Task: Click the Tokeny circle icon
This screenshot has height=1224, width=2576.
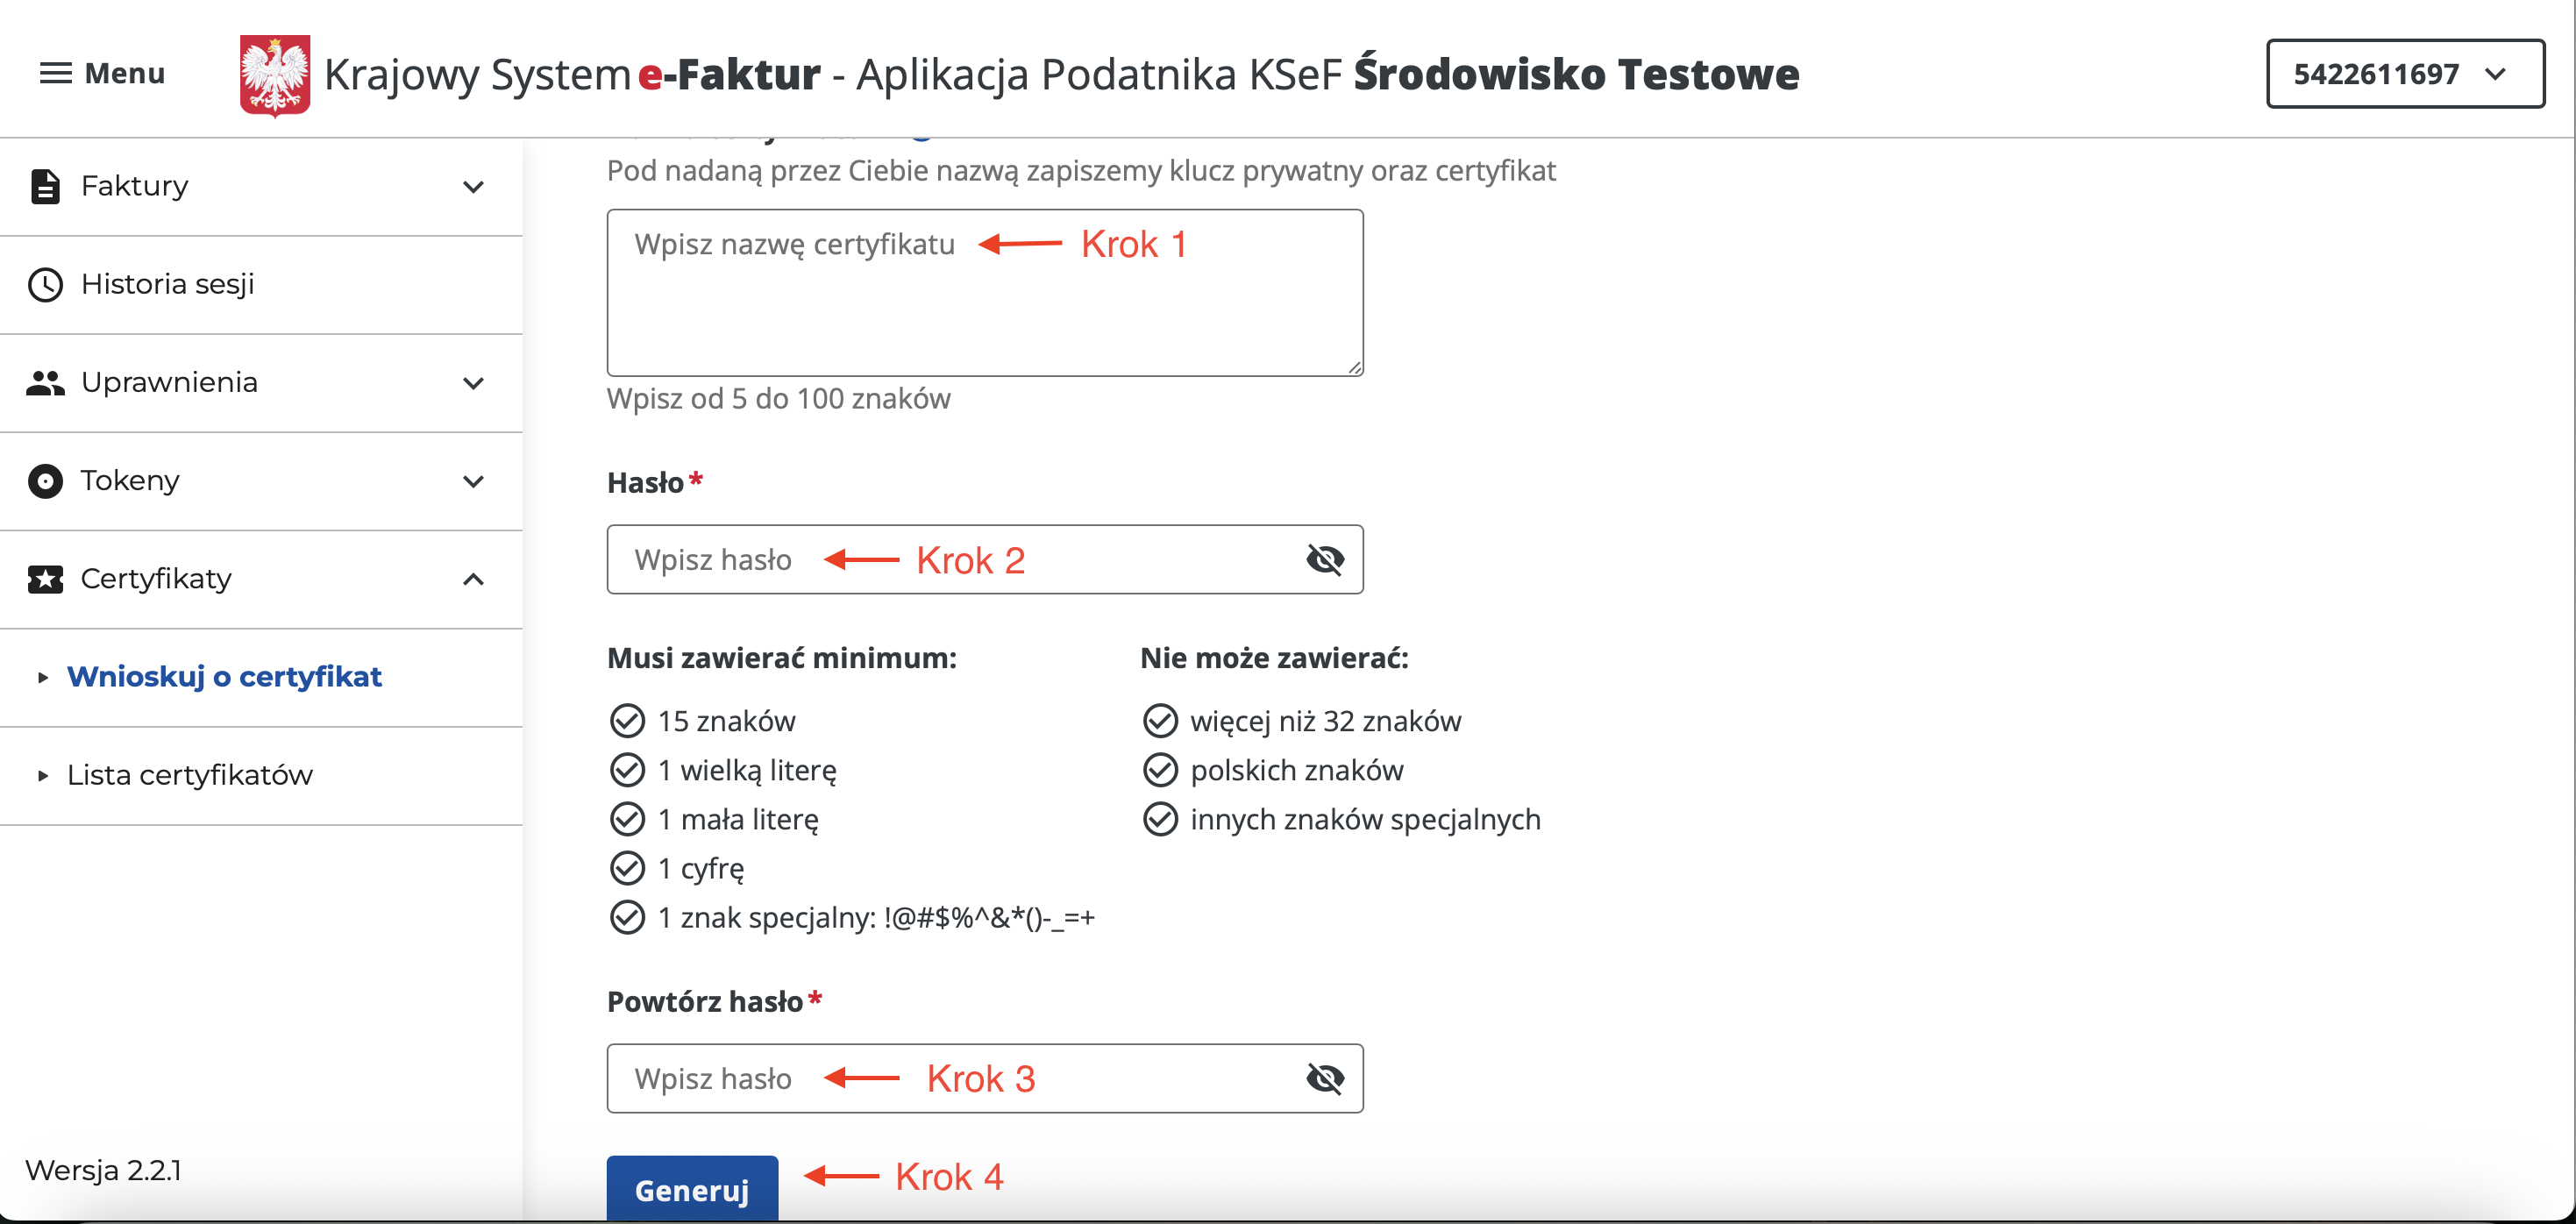Action: 45,481
